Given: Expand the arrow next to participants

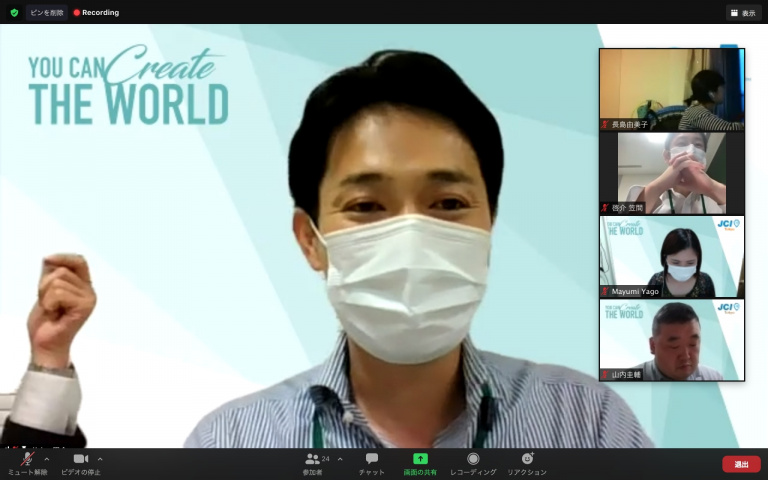Looking at the screenshot, I should click(340, 459).
